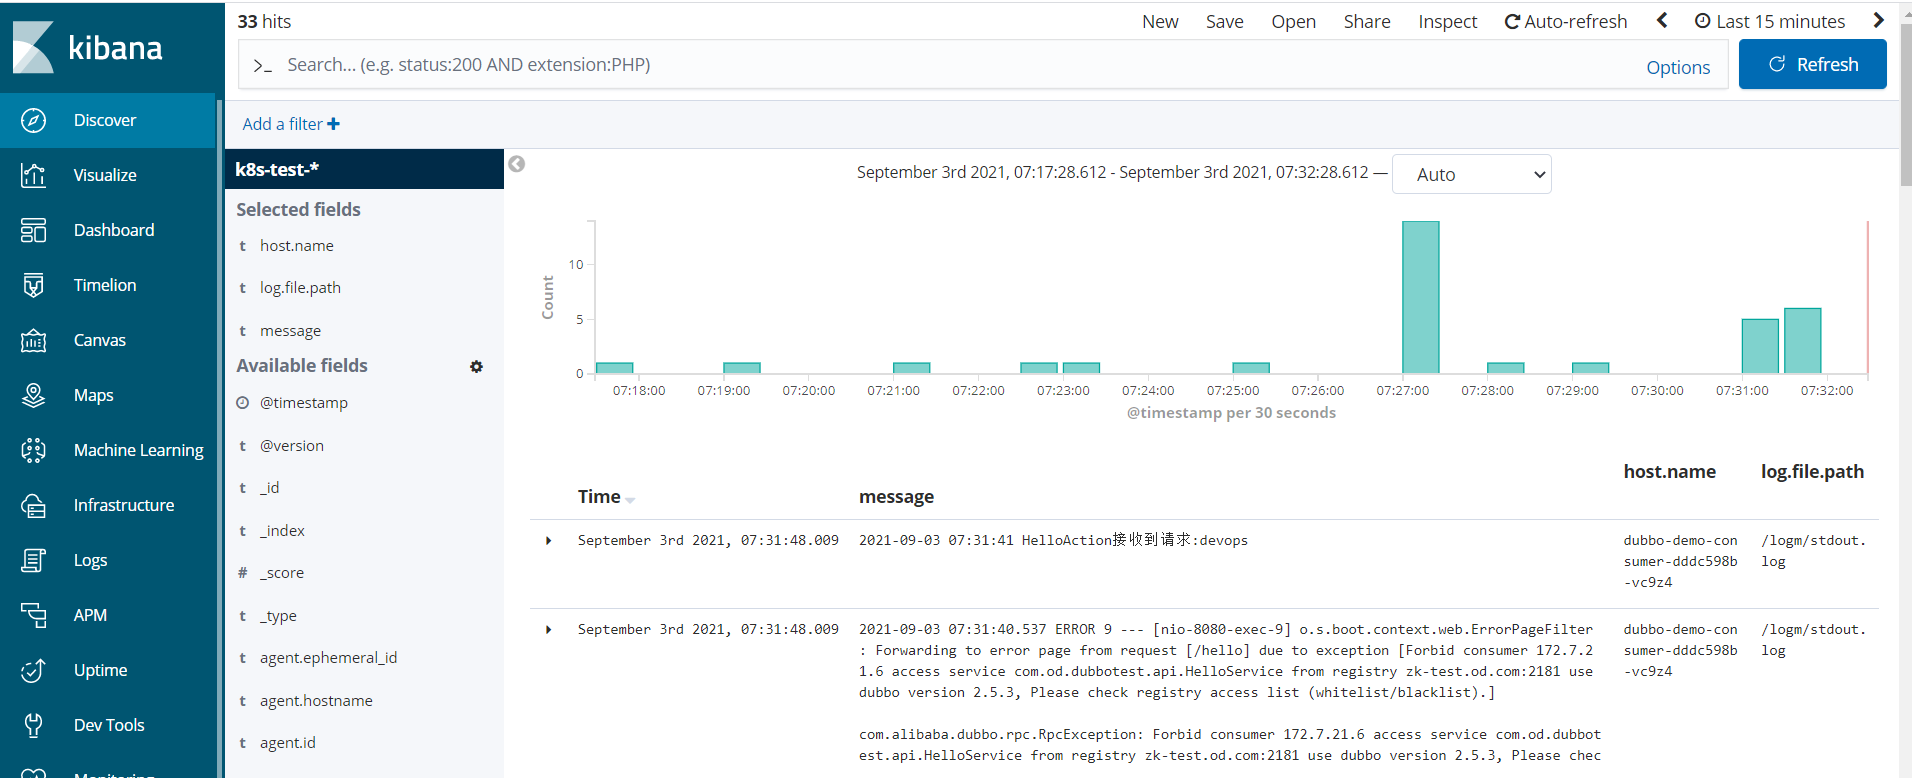
Task: Open the Logs icon
Action: (x=33, y=560)
